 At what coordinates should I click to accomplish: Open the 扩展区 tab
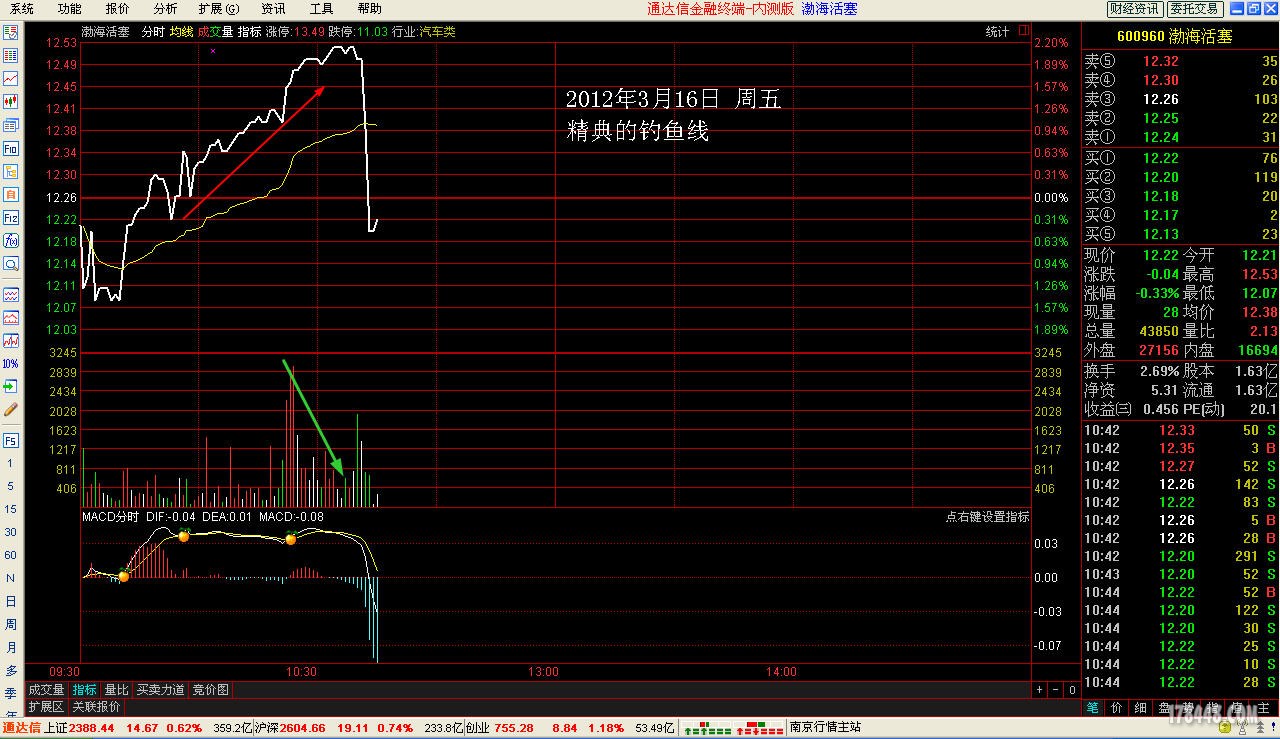pyautogui.click(x=46, y=707)
